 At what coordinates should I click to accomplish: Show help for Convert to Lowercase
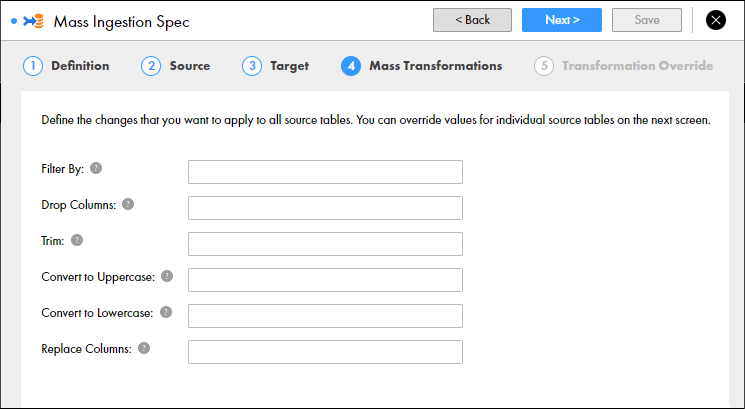point(166,312)
